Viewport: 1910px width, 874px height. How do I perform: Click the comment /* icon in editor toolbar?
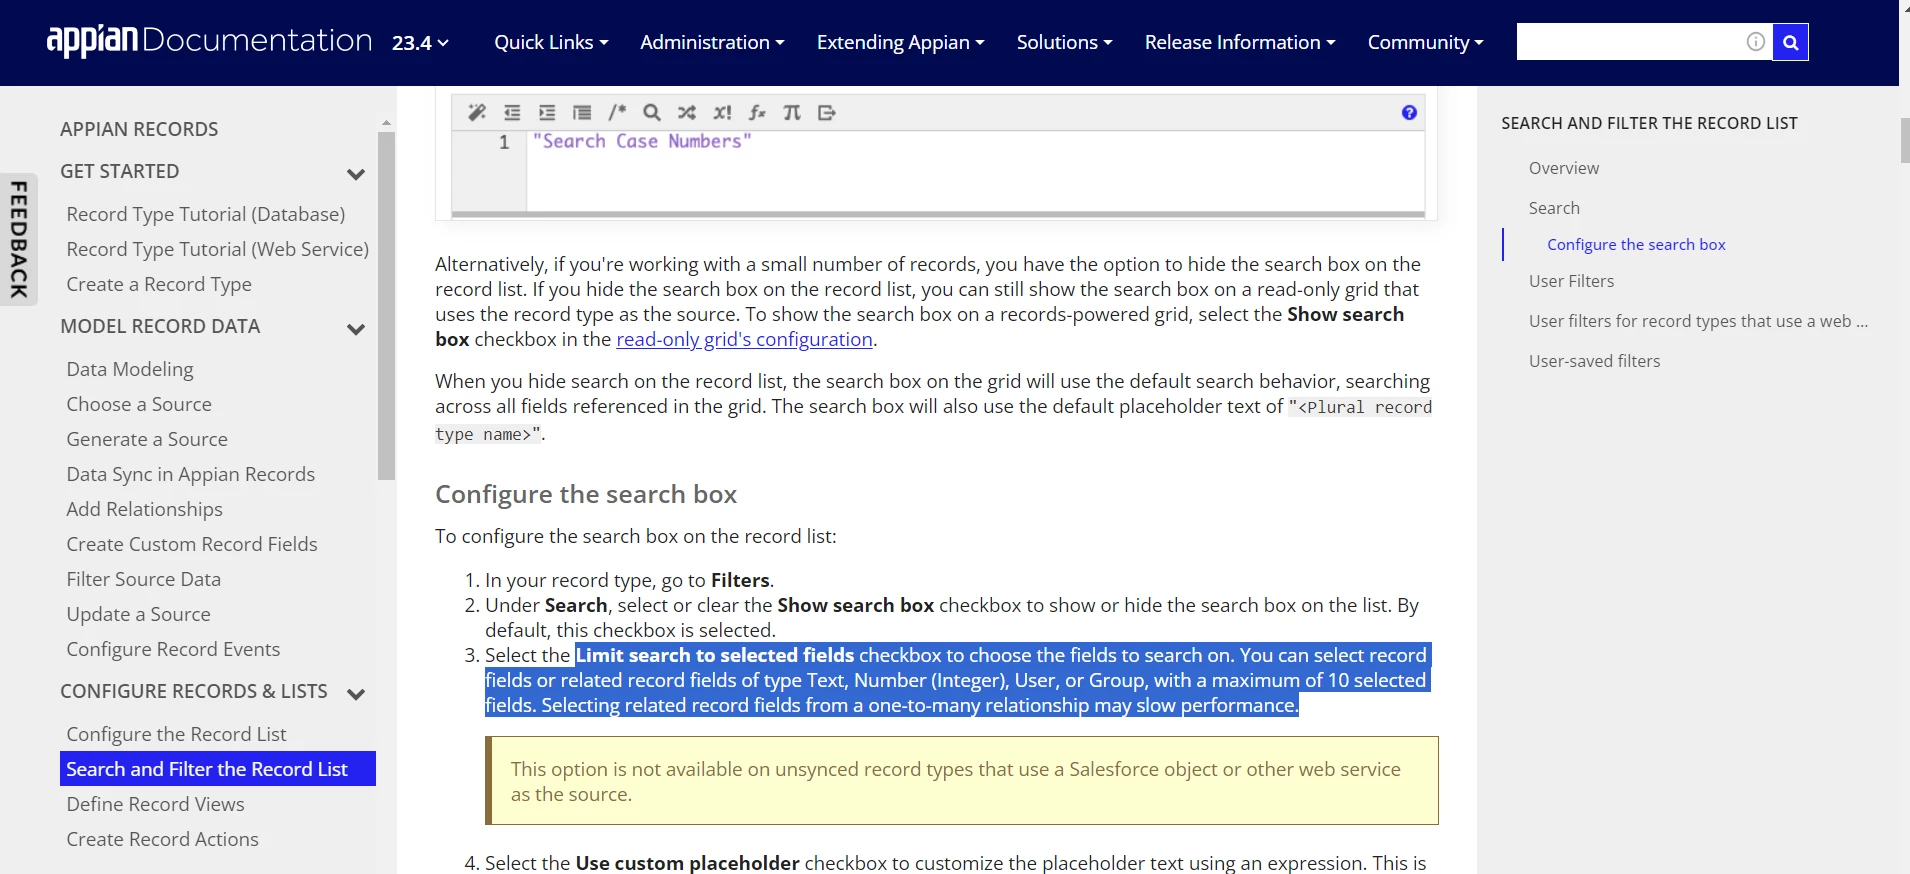(x=617, y=112)
